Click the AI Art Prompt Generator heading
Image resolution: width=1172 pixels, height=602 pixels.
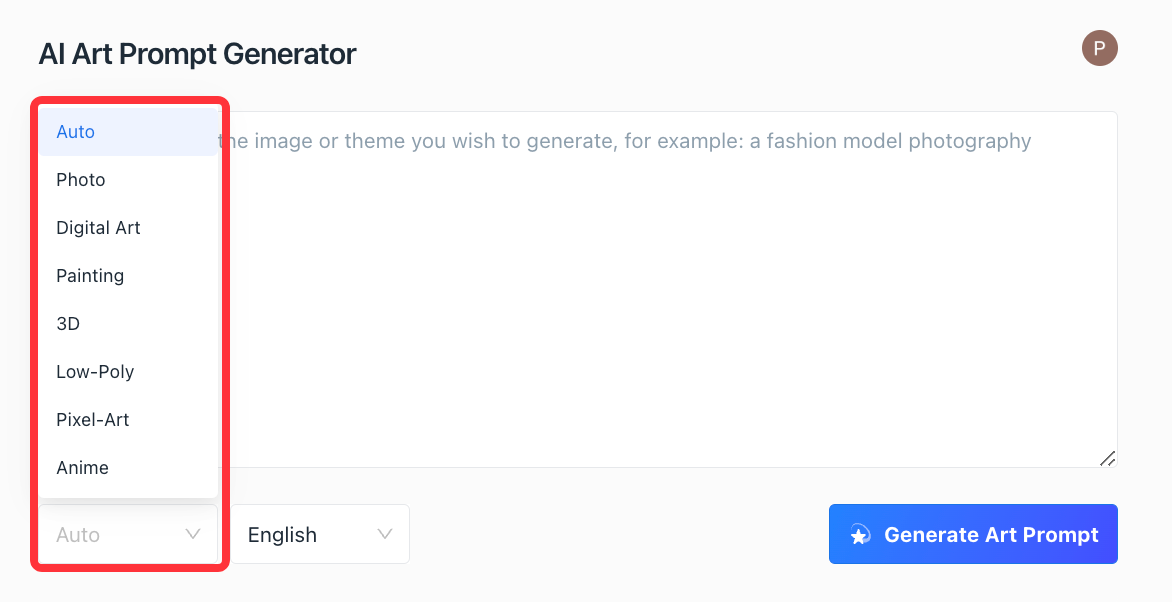click(197, 54)
